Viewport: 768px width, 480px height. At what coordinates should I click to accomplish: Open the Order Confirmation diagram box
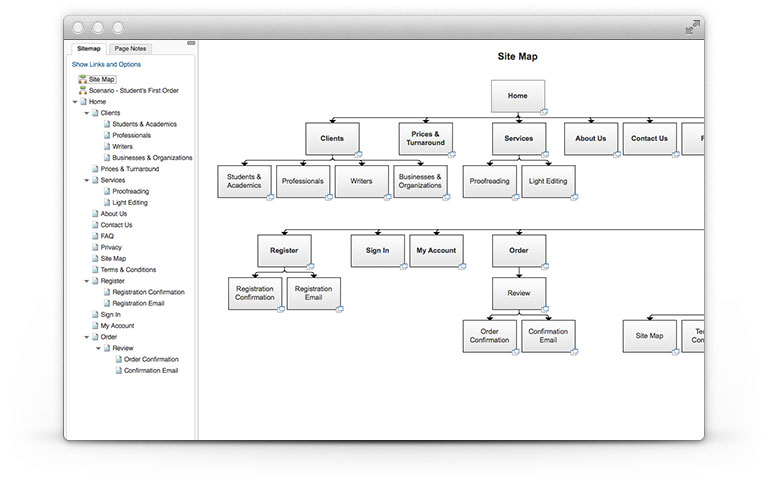click(489, 336)
